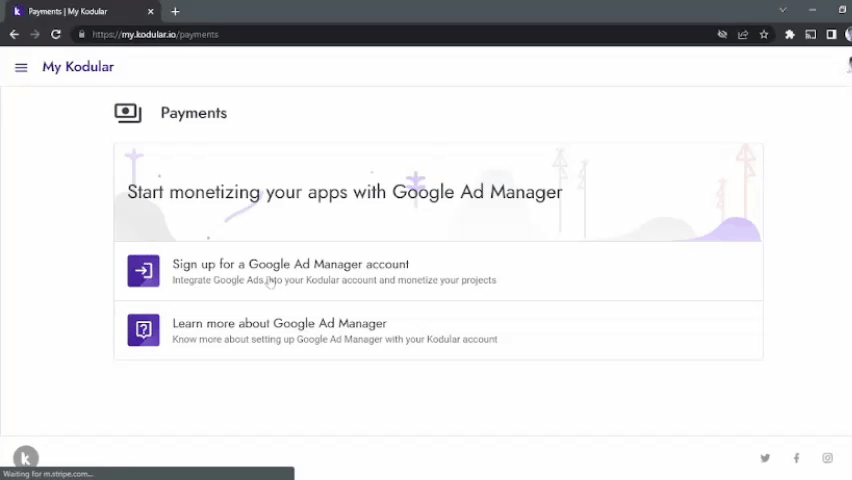Click the cast media icon in the browser toolbar

[x=810, y=34]
